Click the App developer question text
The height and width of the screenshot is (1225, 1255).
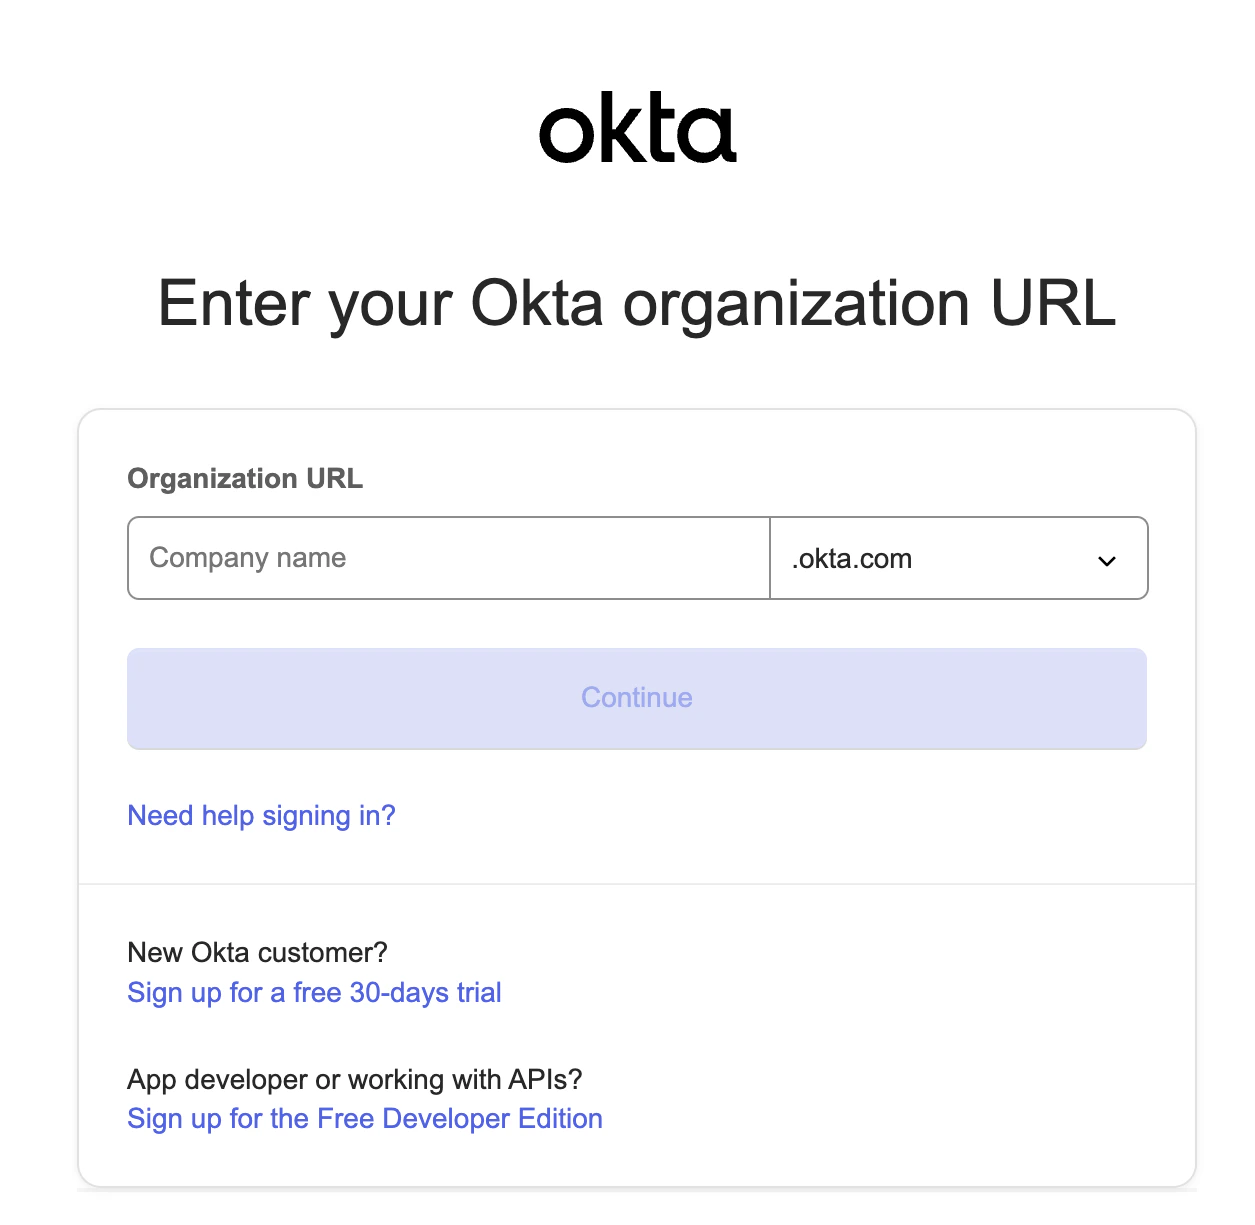(354, 1079)
